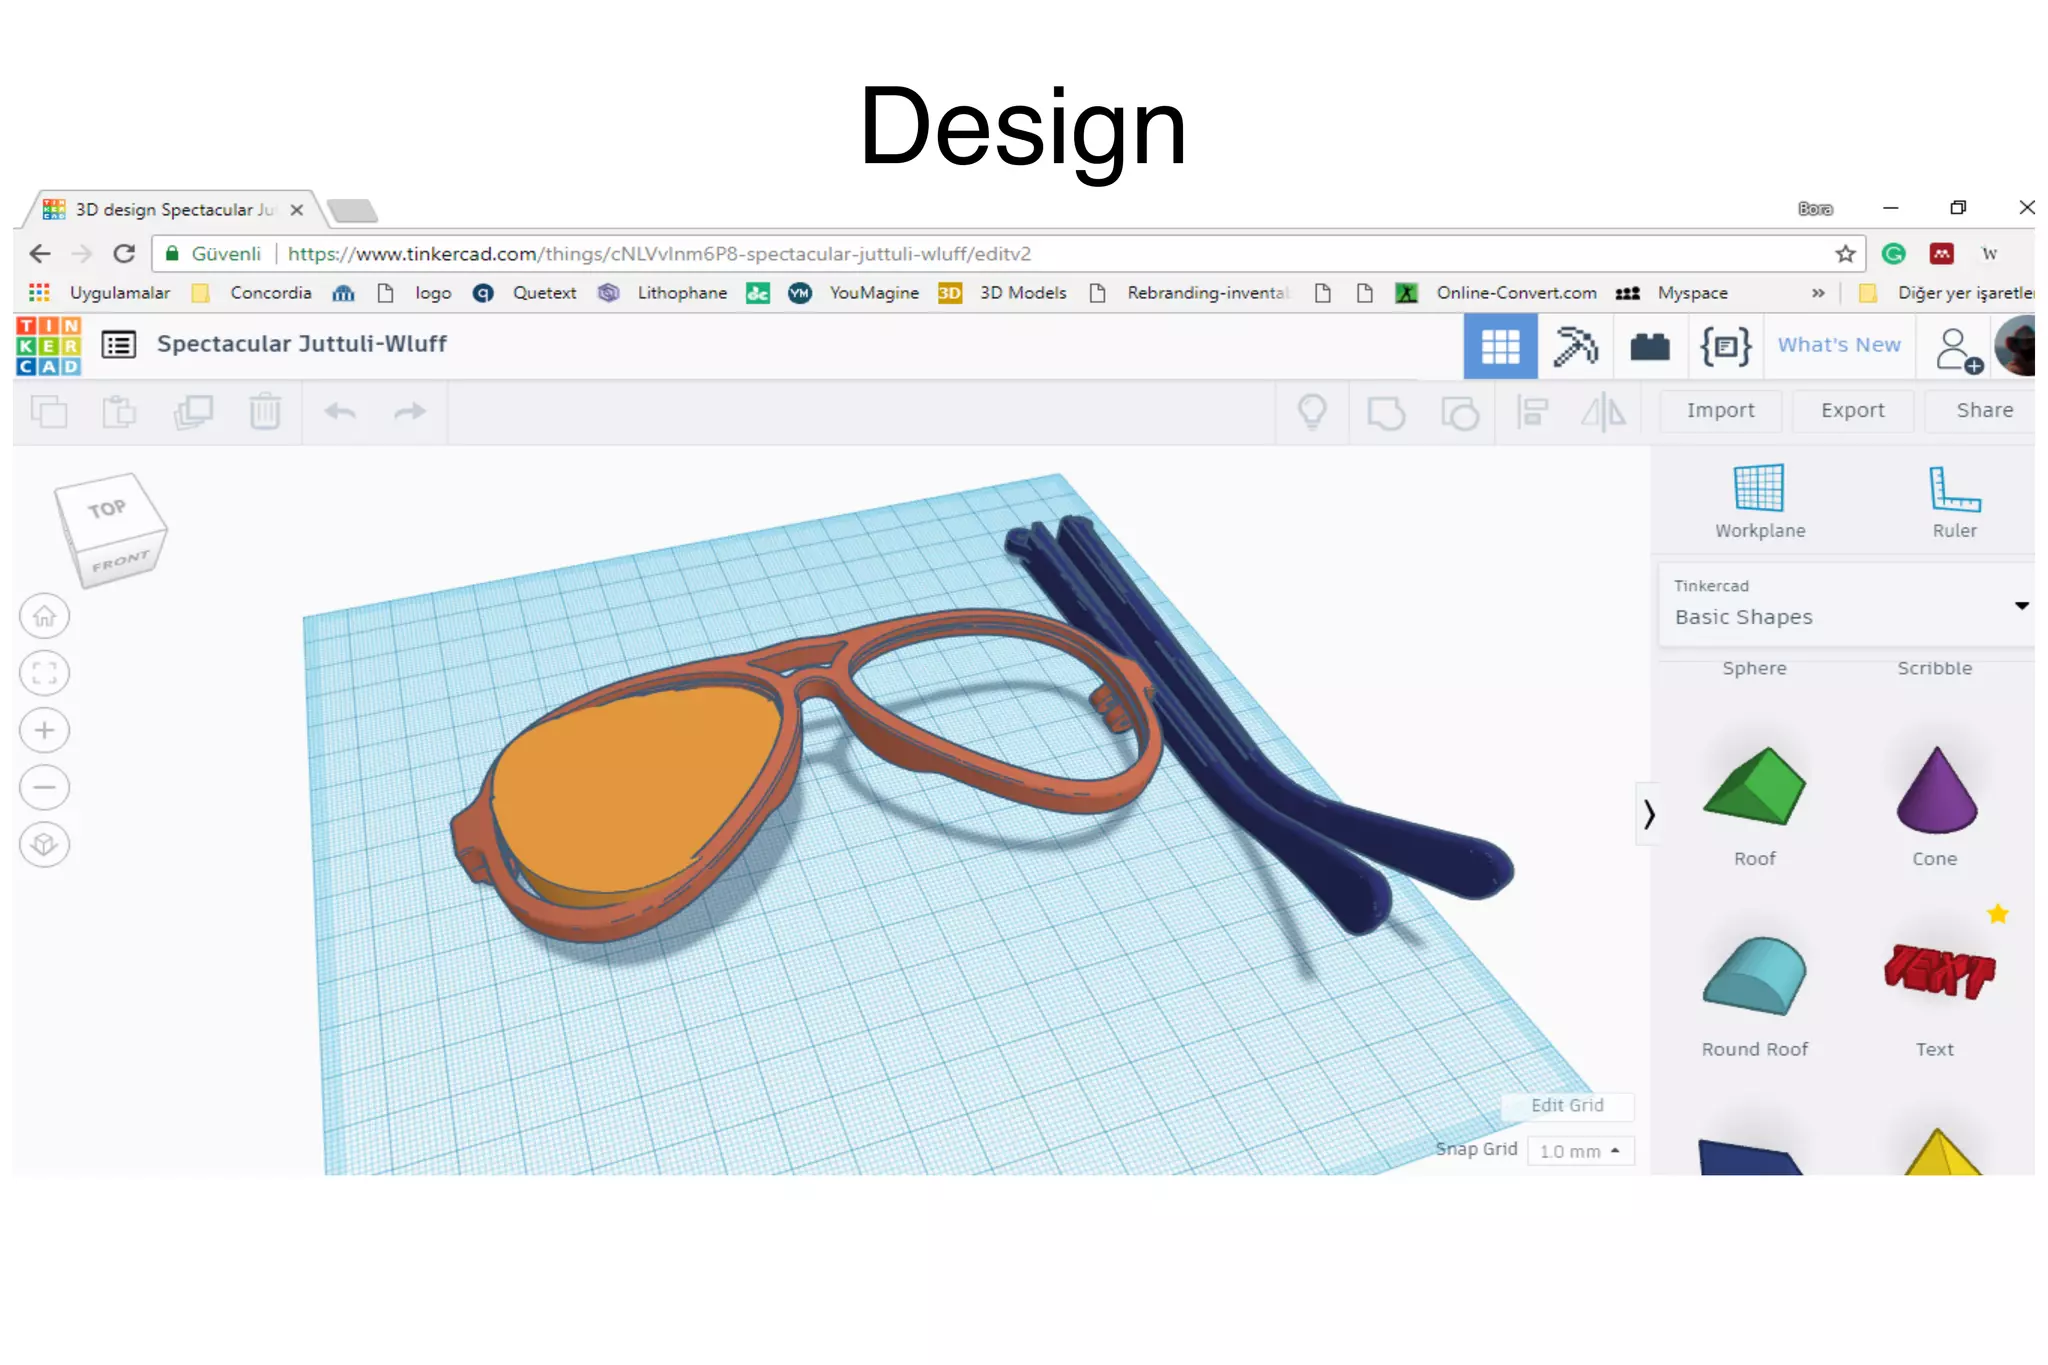Collapse the shapes panel chevron
This screenshot has height=1365, width=2048.
(1648, 814)
